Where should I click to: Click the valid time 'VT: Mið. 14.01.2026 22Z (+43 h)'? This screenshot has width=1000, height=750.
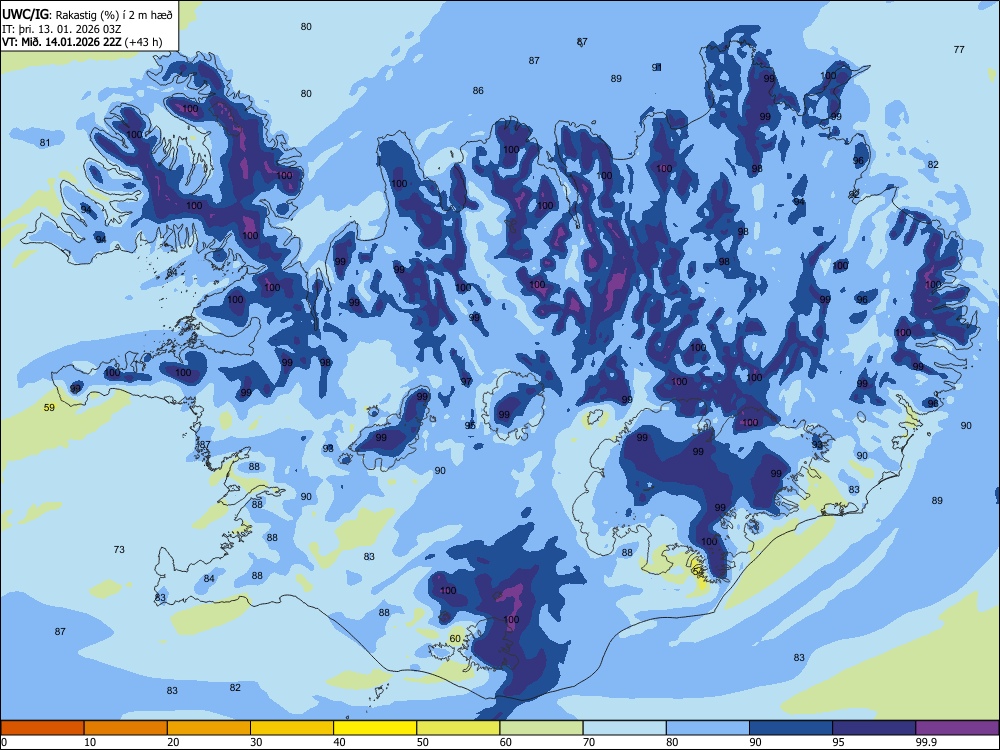82,42
